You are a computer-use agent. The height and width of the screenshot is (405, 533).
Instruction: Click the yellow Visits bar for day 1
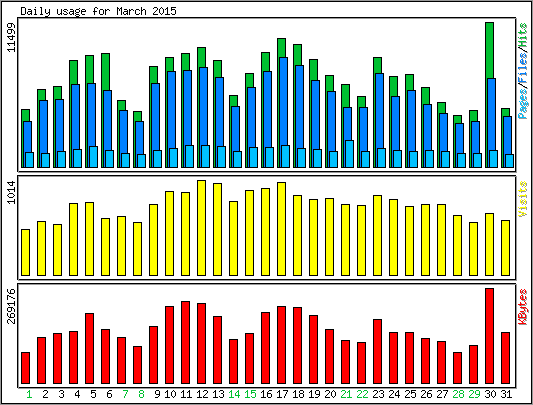click(x=25, y=252)
